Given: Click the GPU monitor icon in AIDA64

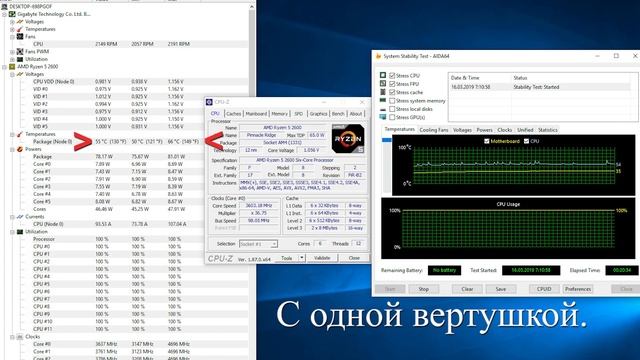Looking at the screenshot, I should [x=383, y=117].
